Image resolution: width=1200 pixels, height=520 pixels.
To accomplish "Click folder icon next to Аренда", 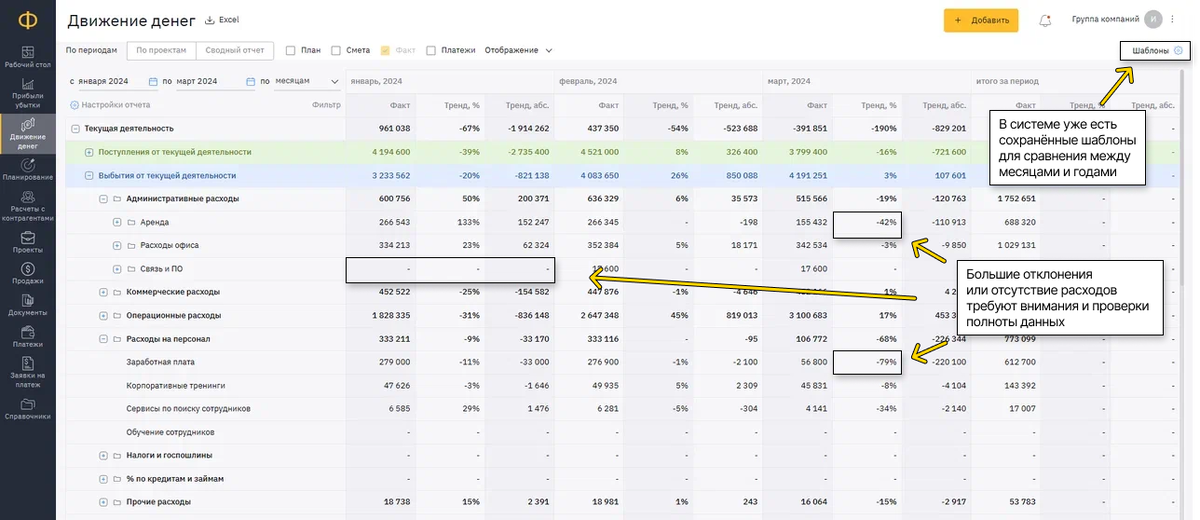I will click(x=131, y=222).
